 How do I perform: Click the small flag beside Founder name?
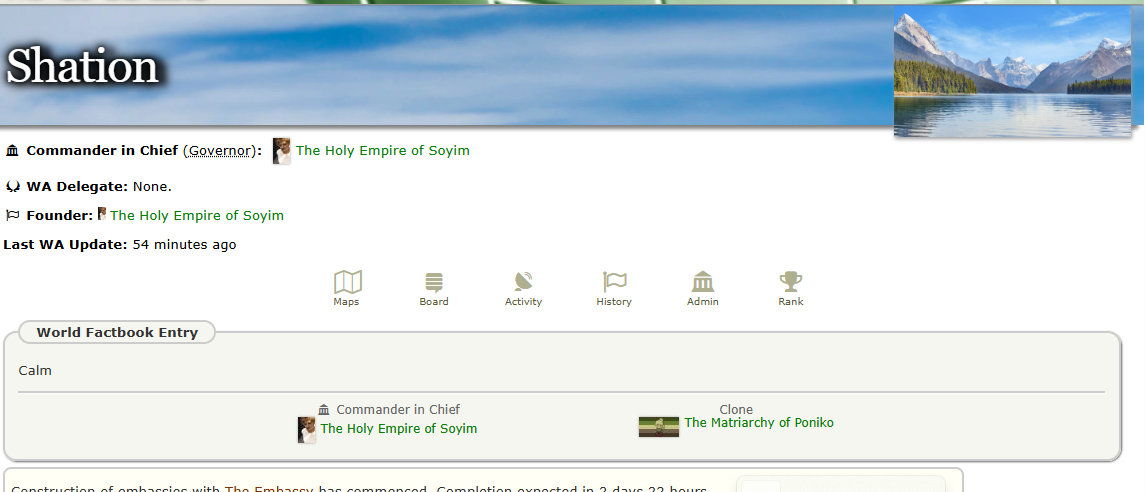click(x=102, y=214)
